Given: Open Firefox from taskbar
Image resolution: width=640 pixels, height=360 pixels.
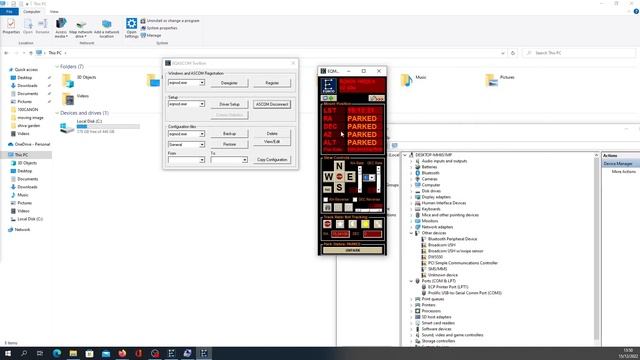Looking at the screenshot, I should click(x=122, y=353).
